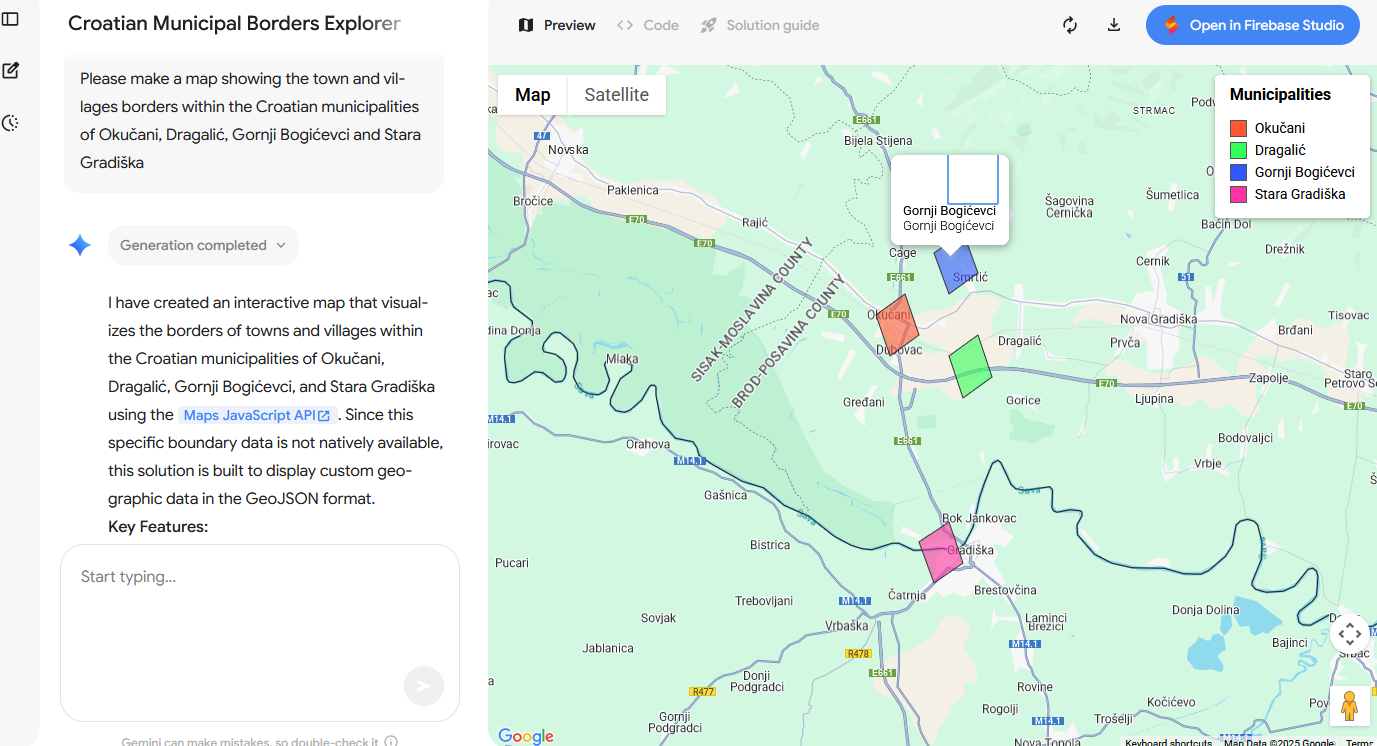Image resolution: width=1377 pixels, height=746 pixels.
Task: Click the Gemini sparkle icon
Action: point(80,245)
